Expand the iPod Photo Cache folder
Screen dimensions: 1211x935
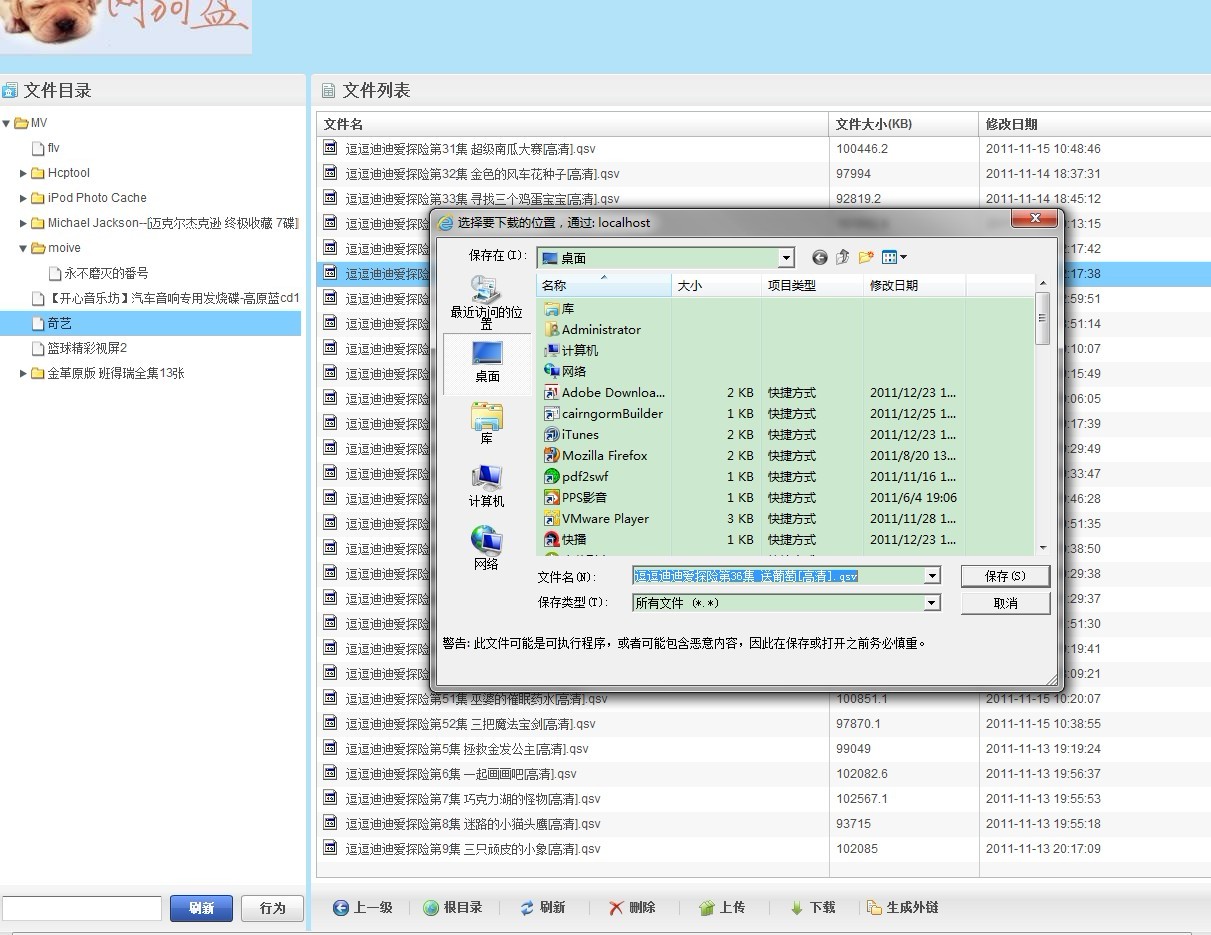(x=24, y=199)
